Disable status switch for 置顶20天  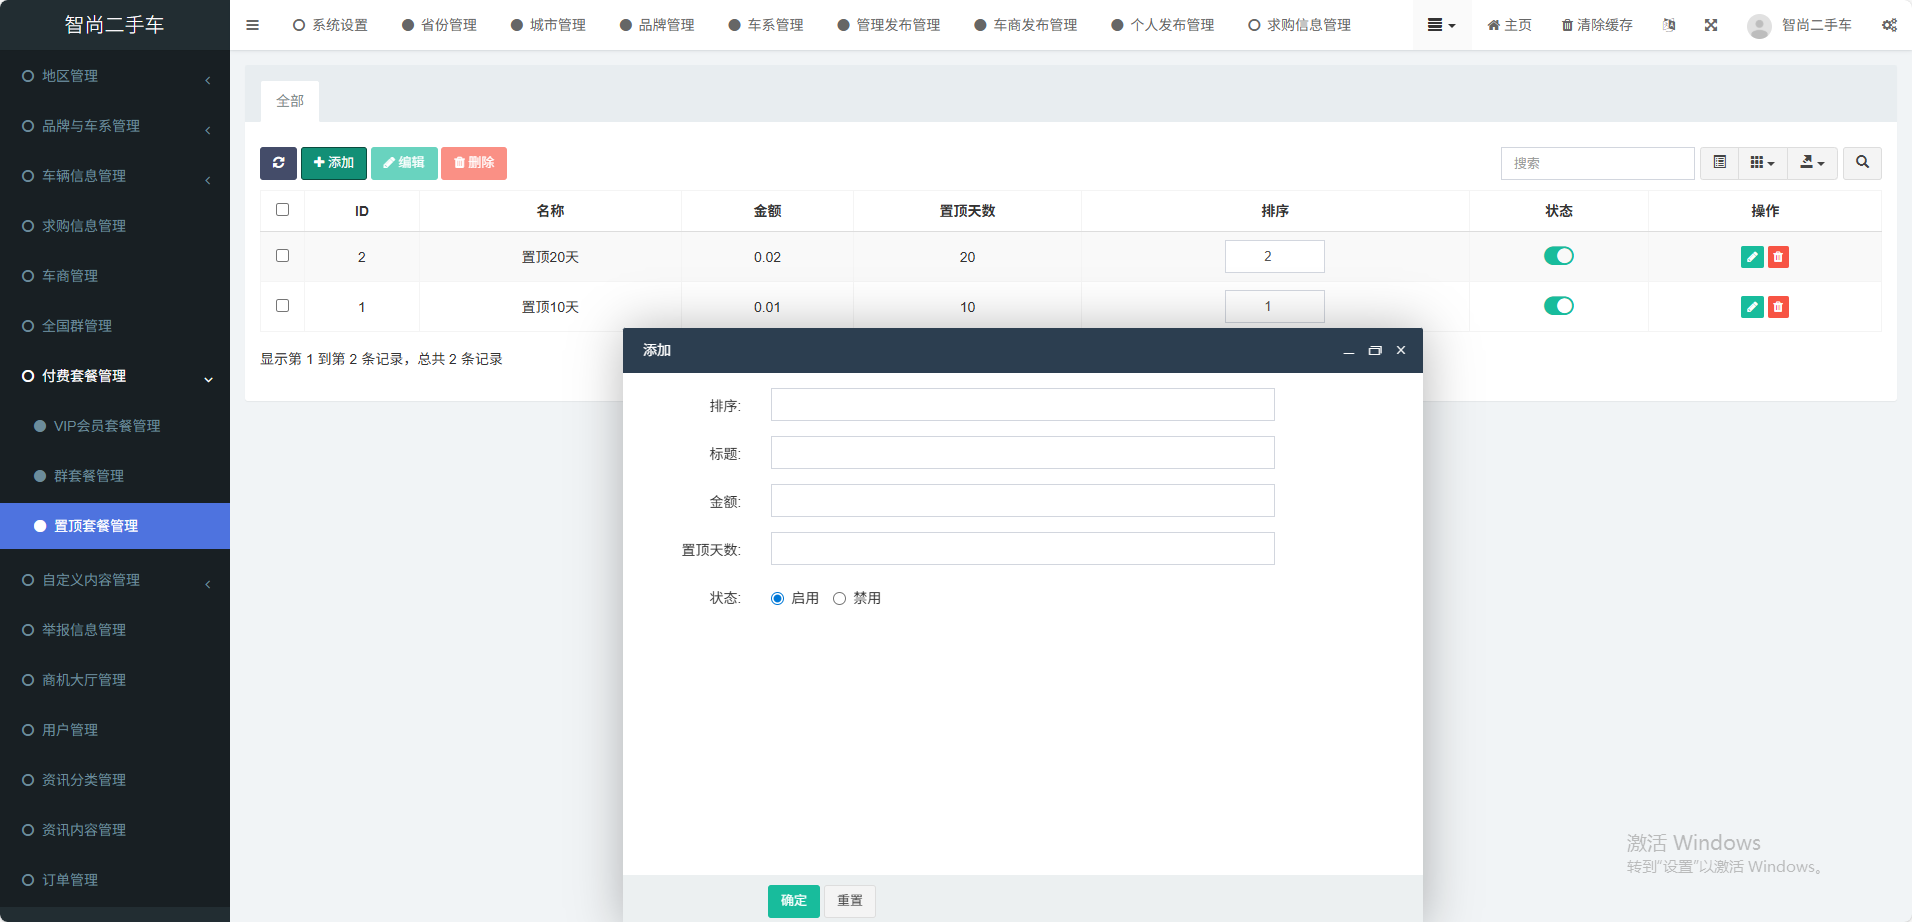tap(1558, 256)
